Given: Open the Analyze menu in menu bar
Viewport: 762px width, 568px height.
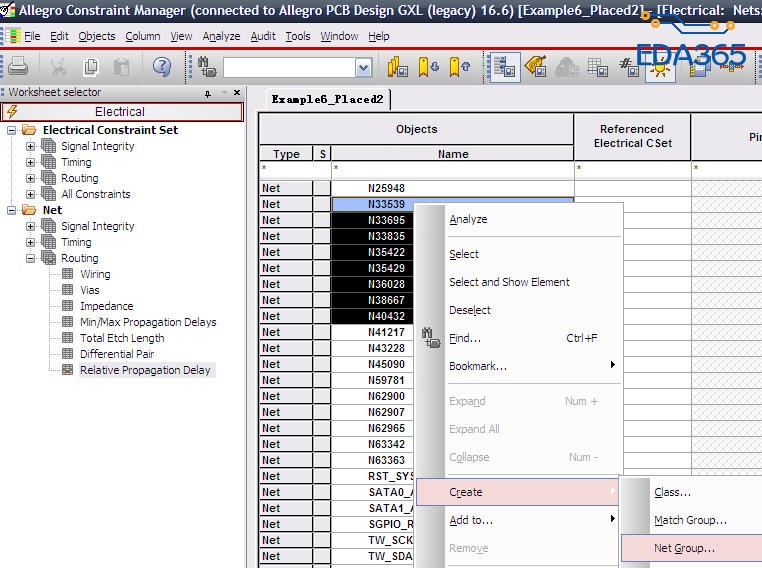Looking at the screenshot, I should pyautogui.click(x=221, y=36).
